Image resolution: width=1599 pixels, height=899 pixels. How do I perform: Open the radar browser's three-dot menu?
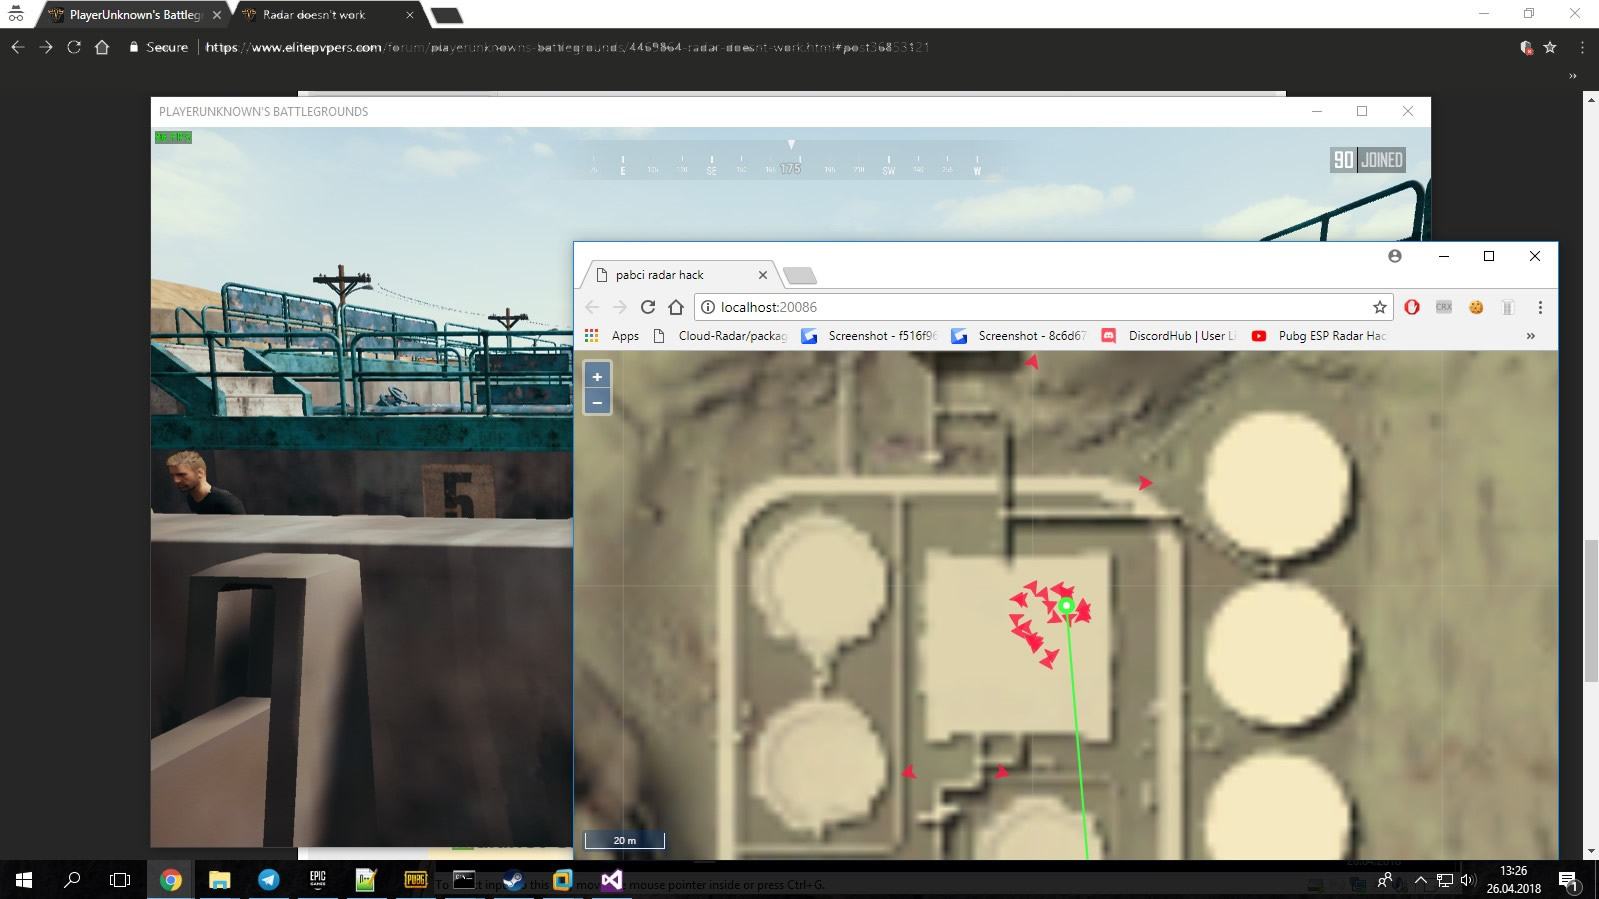(x=1540, y=307)
